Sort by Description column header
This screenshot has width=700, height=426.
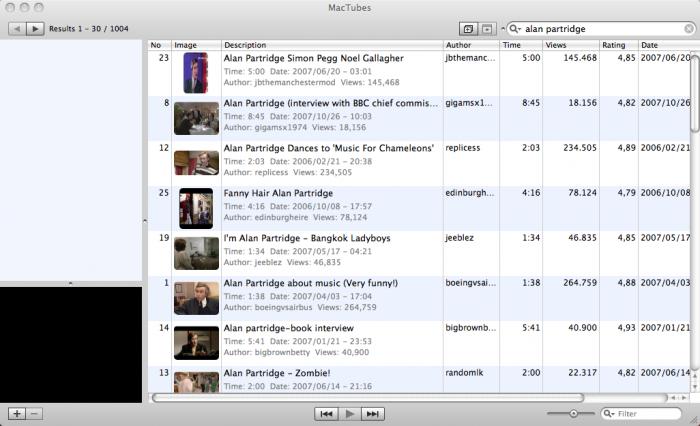(x=332, y=45)
